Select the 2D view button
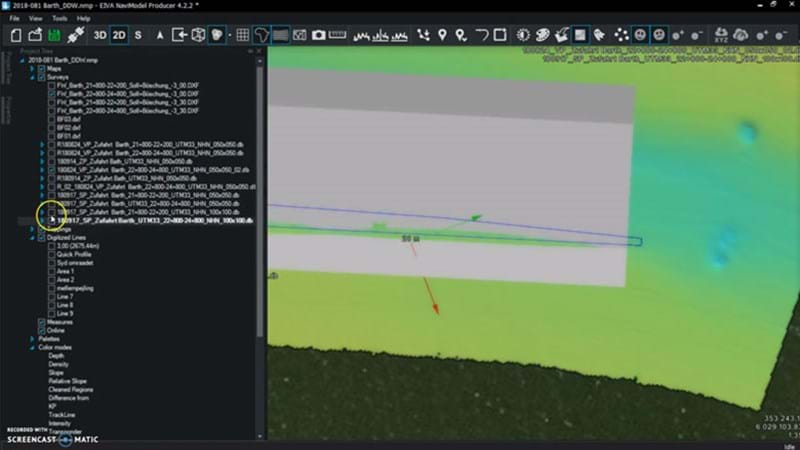Viewport: 800px width, 450px height. 119,35
